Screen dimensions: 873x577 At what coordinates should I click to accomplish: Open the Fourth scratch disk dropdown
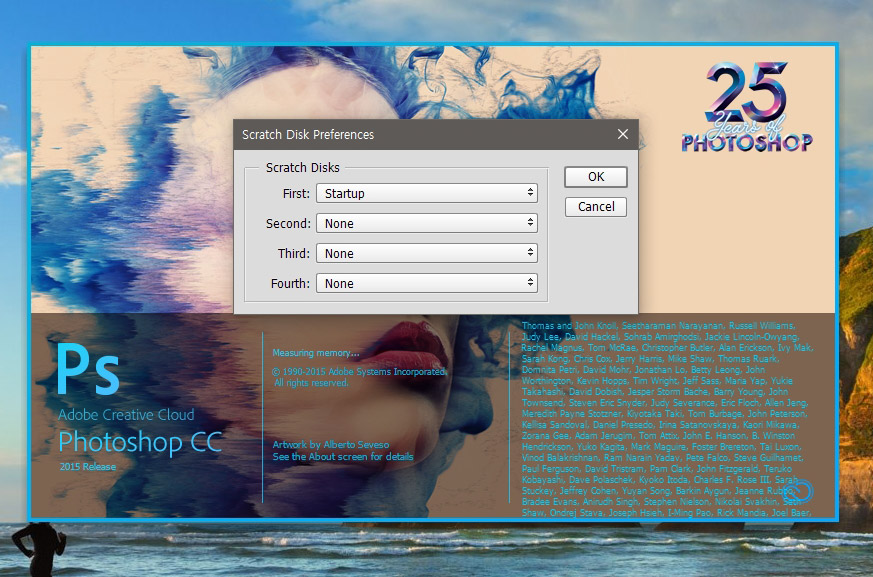(x=426, y=283)
